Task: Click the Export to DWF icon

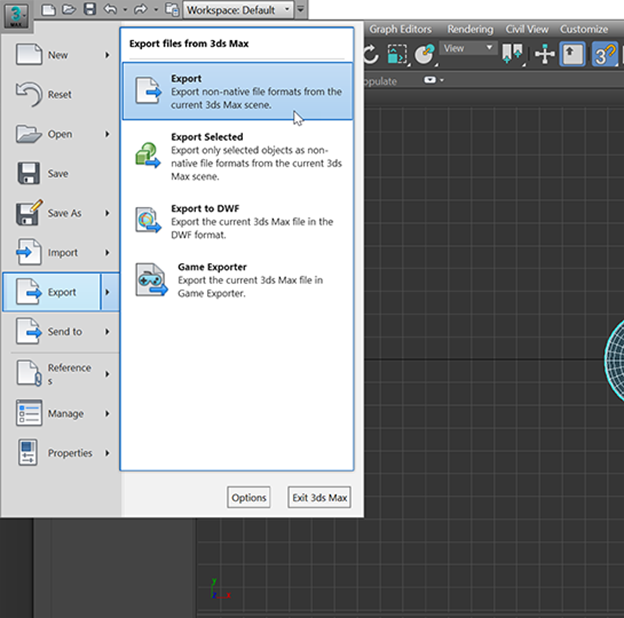Action: pyautogui.click(x=148, y=220)
